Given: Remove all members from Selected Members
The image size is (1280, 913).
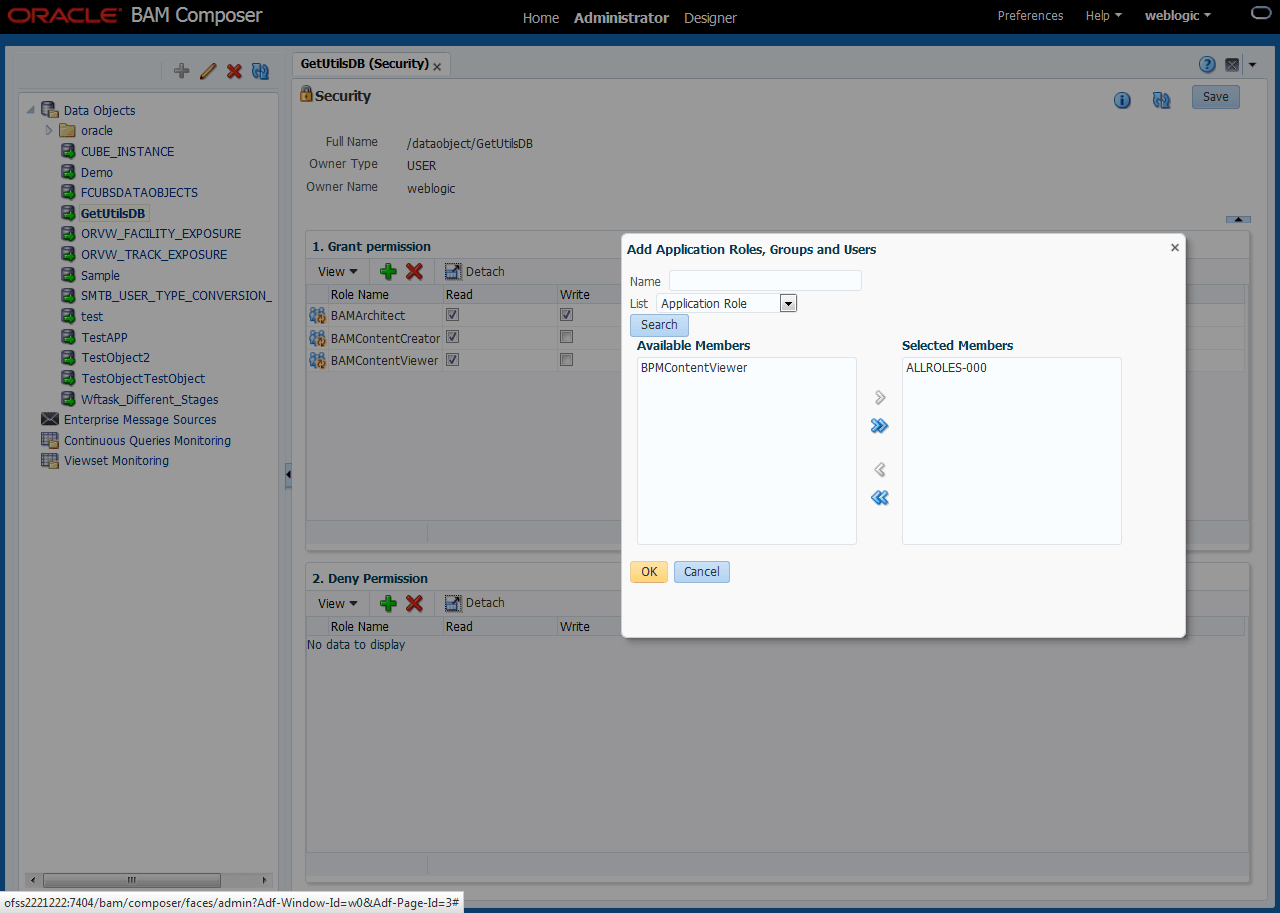Looking at the screenshot, I should (x=880, y=498).
